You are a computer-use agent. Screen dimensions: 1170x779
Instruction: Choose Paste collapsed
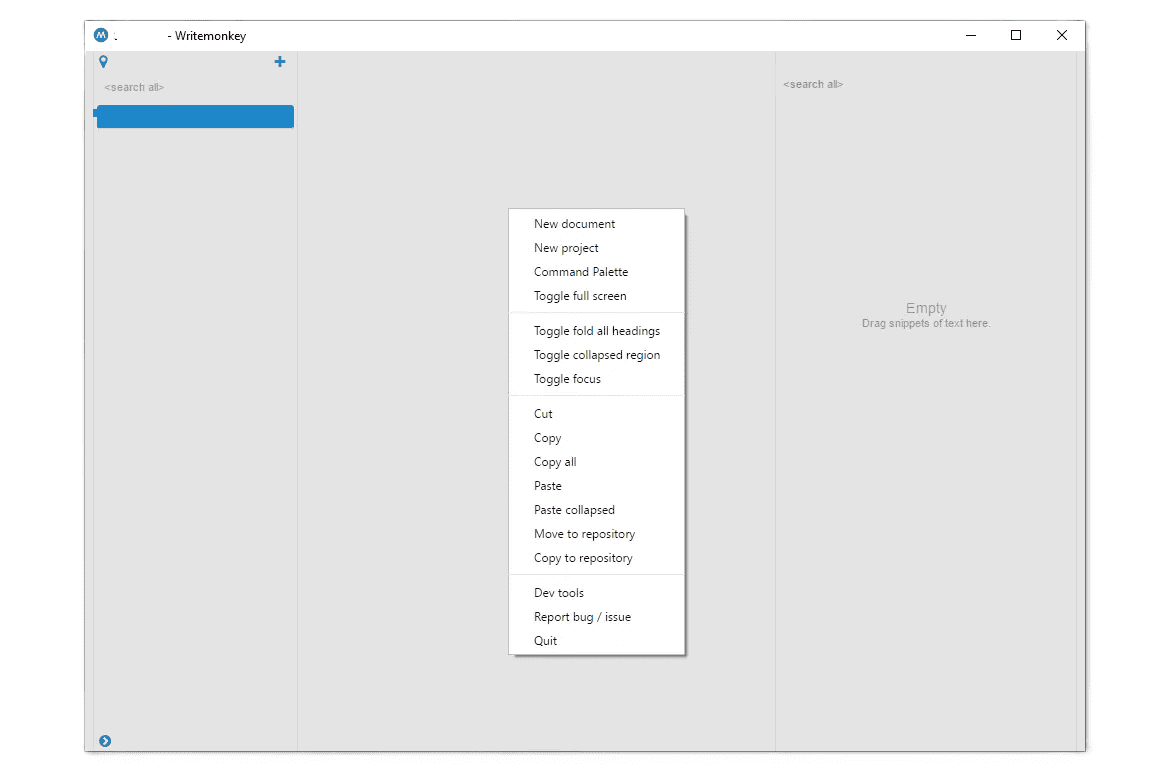tap(596, 510)
